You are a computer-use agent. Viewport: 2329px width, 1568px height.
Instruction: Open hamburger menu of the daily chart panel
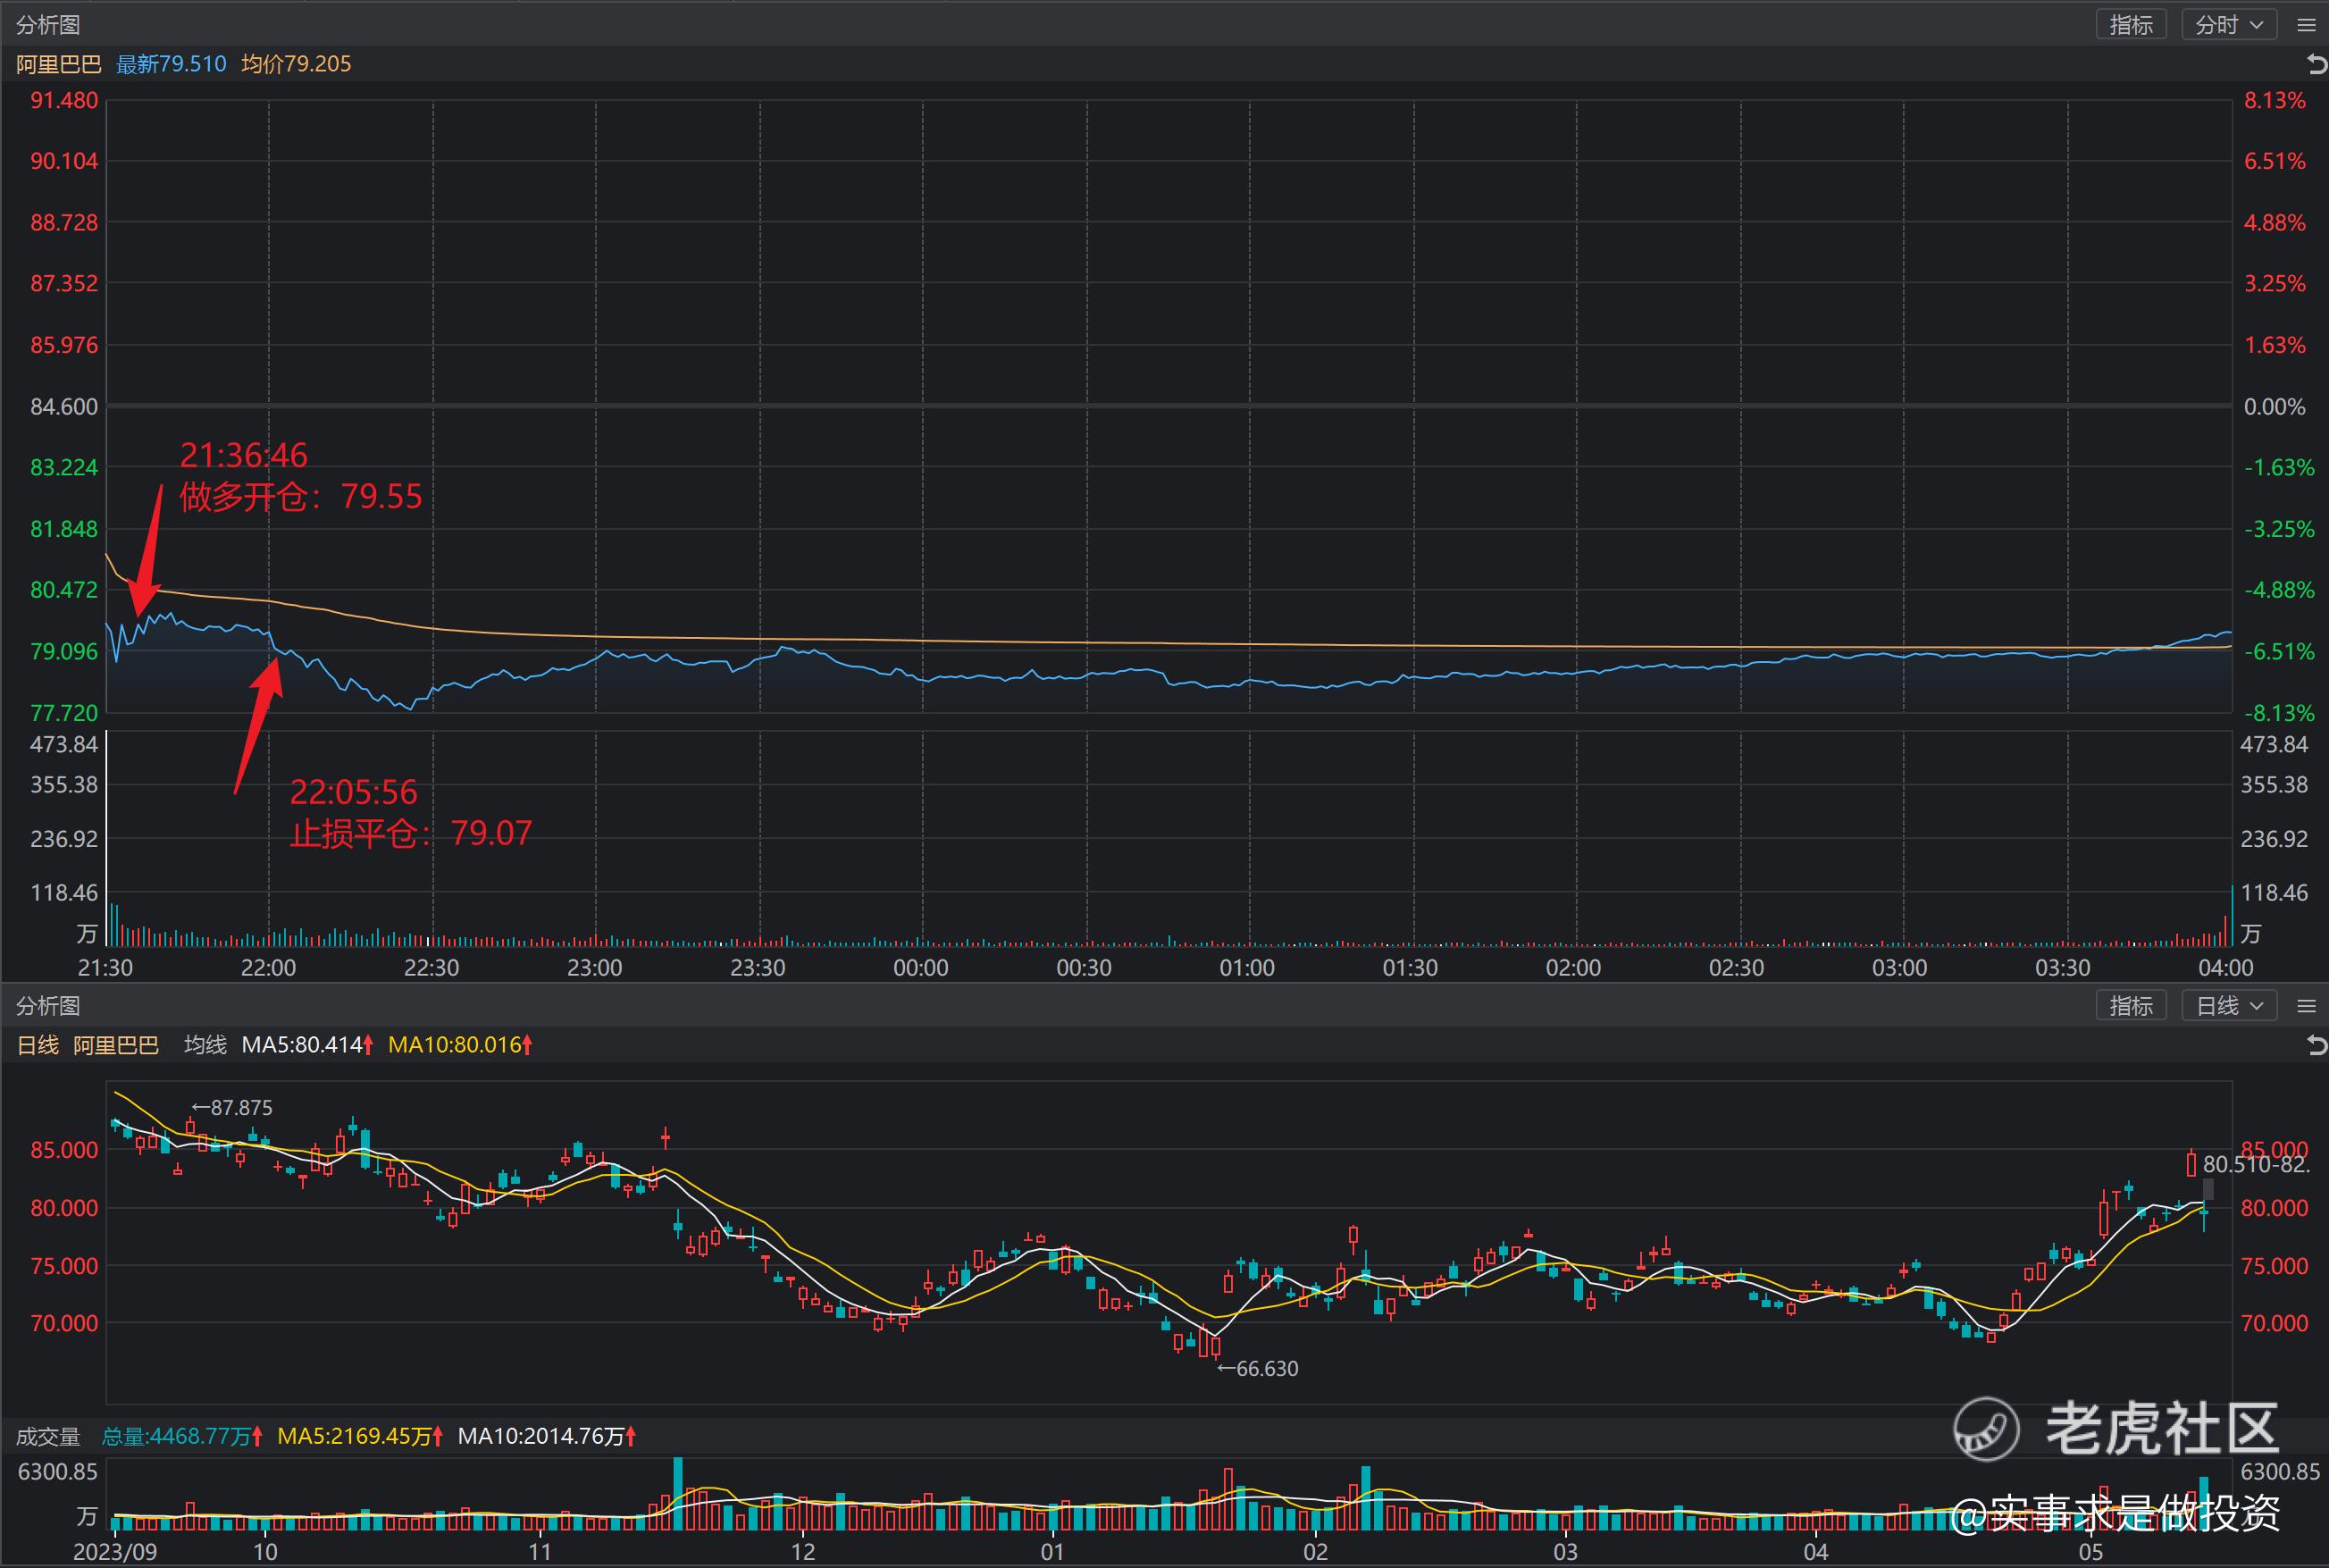(x=2306, y=1006)
